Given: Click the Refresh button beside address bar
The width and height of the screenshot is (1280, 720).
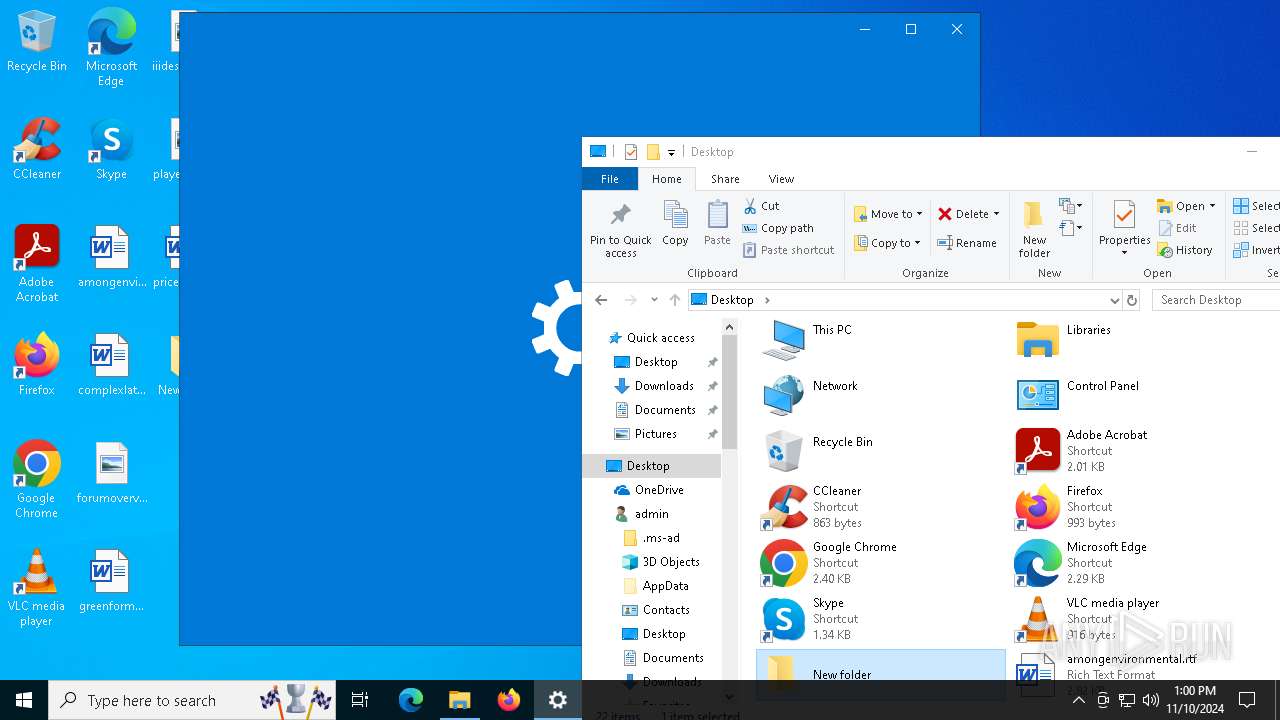Looking at the screenshot, I should (1132, 300).
